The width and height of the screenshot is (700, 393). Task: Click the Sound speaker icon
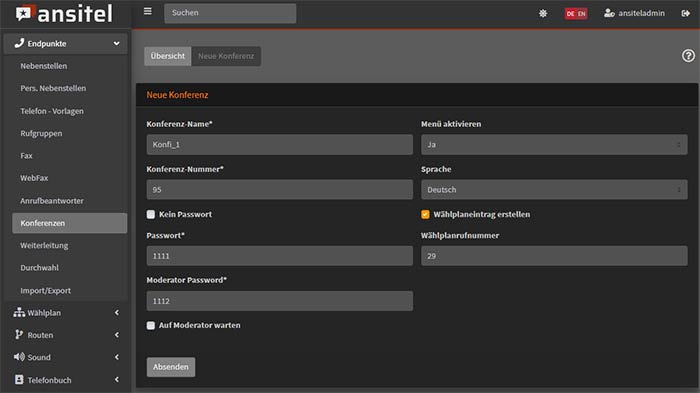[19, 357]
